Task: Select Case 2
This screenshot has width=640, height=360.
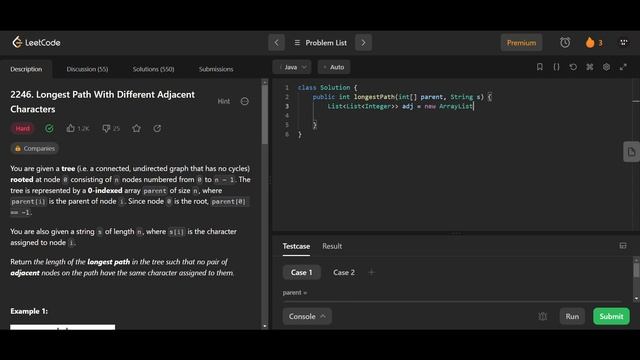Action: [344, 272]
